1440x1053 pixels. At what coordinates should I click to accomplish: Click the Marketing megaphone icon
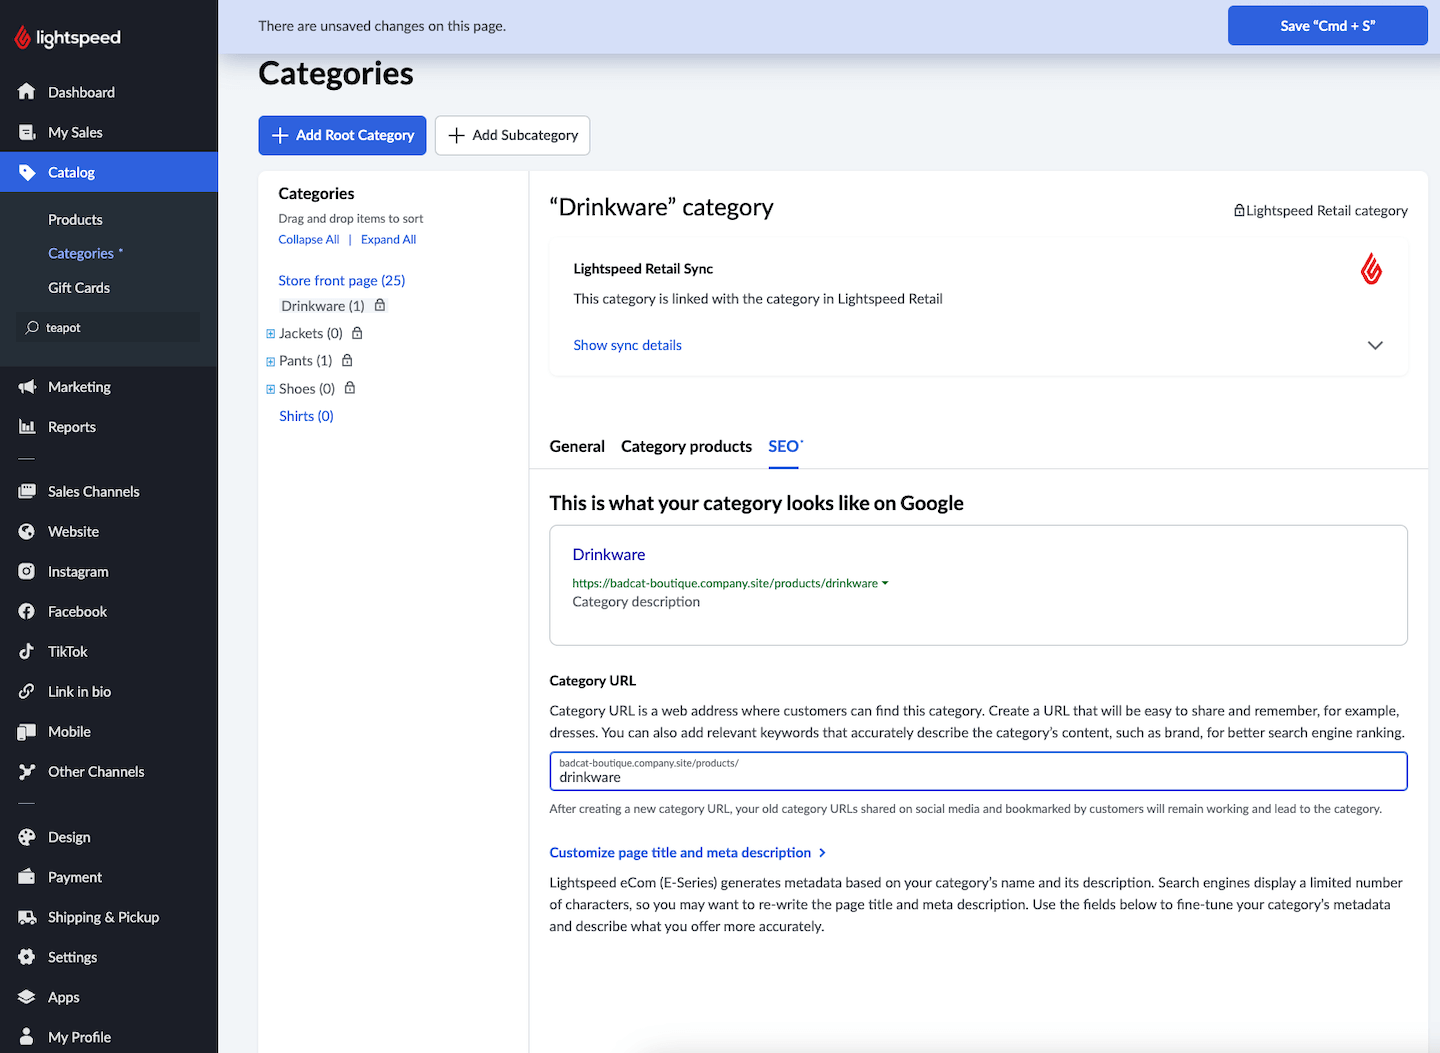click(27, 387)
